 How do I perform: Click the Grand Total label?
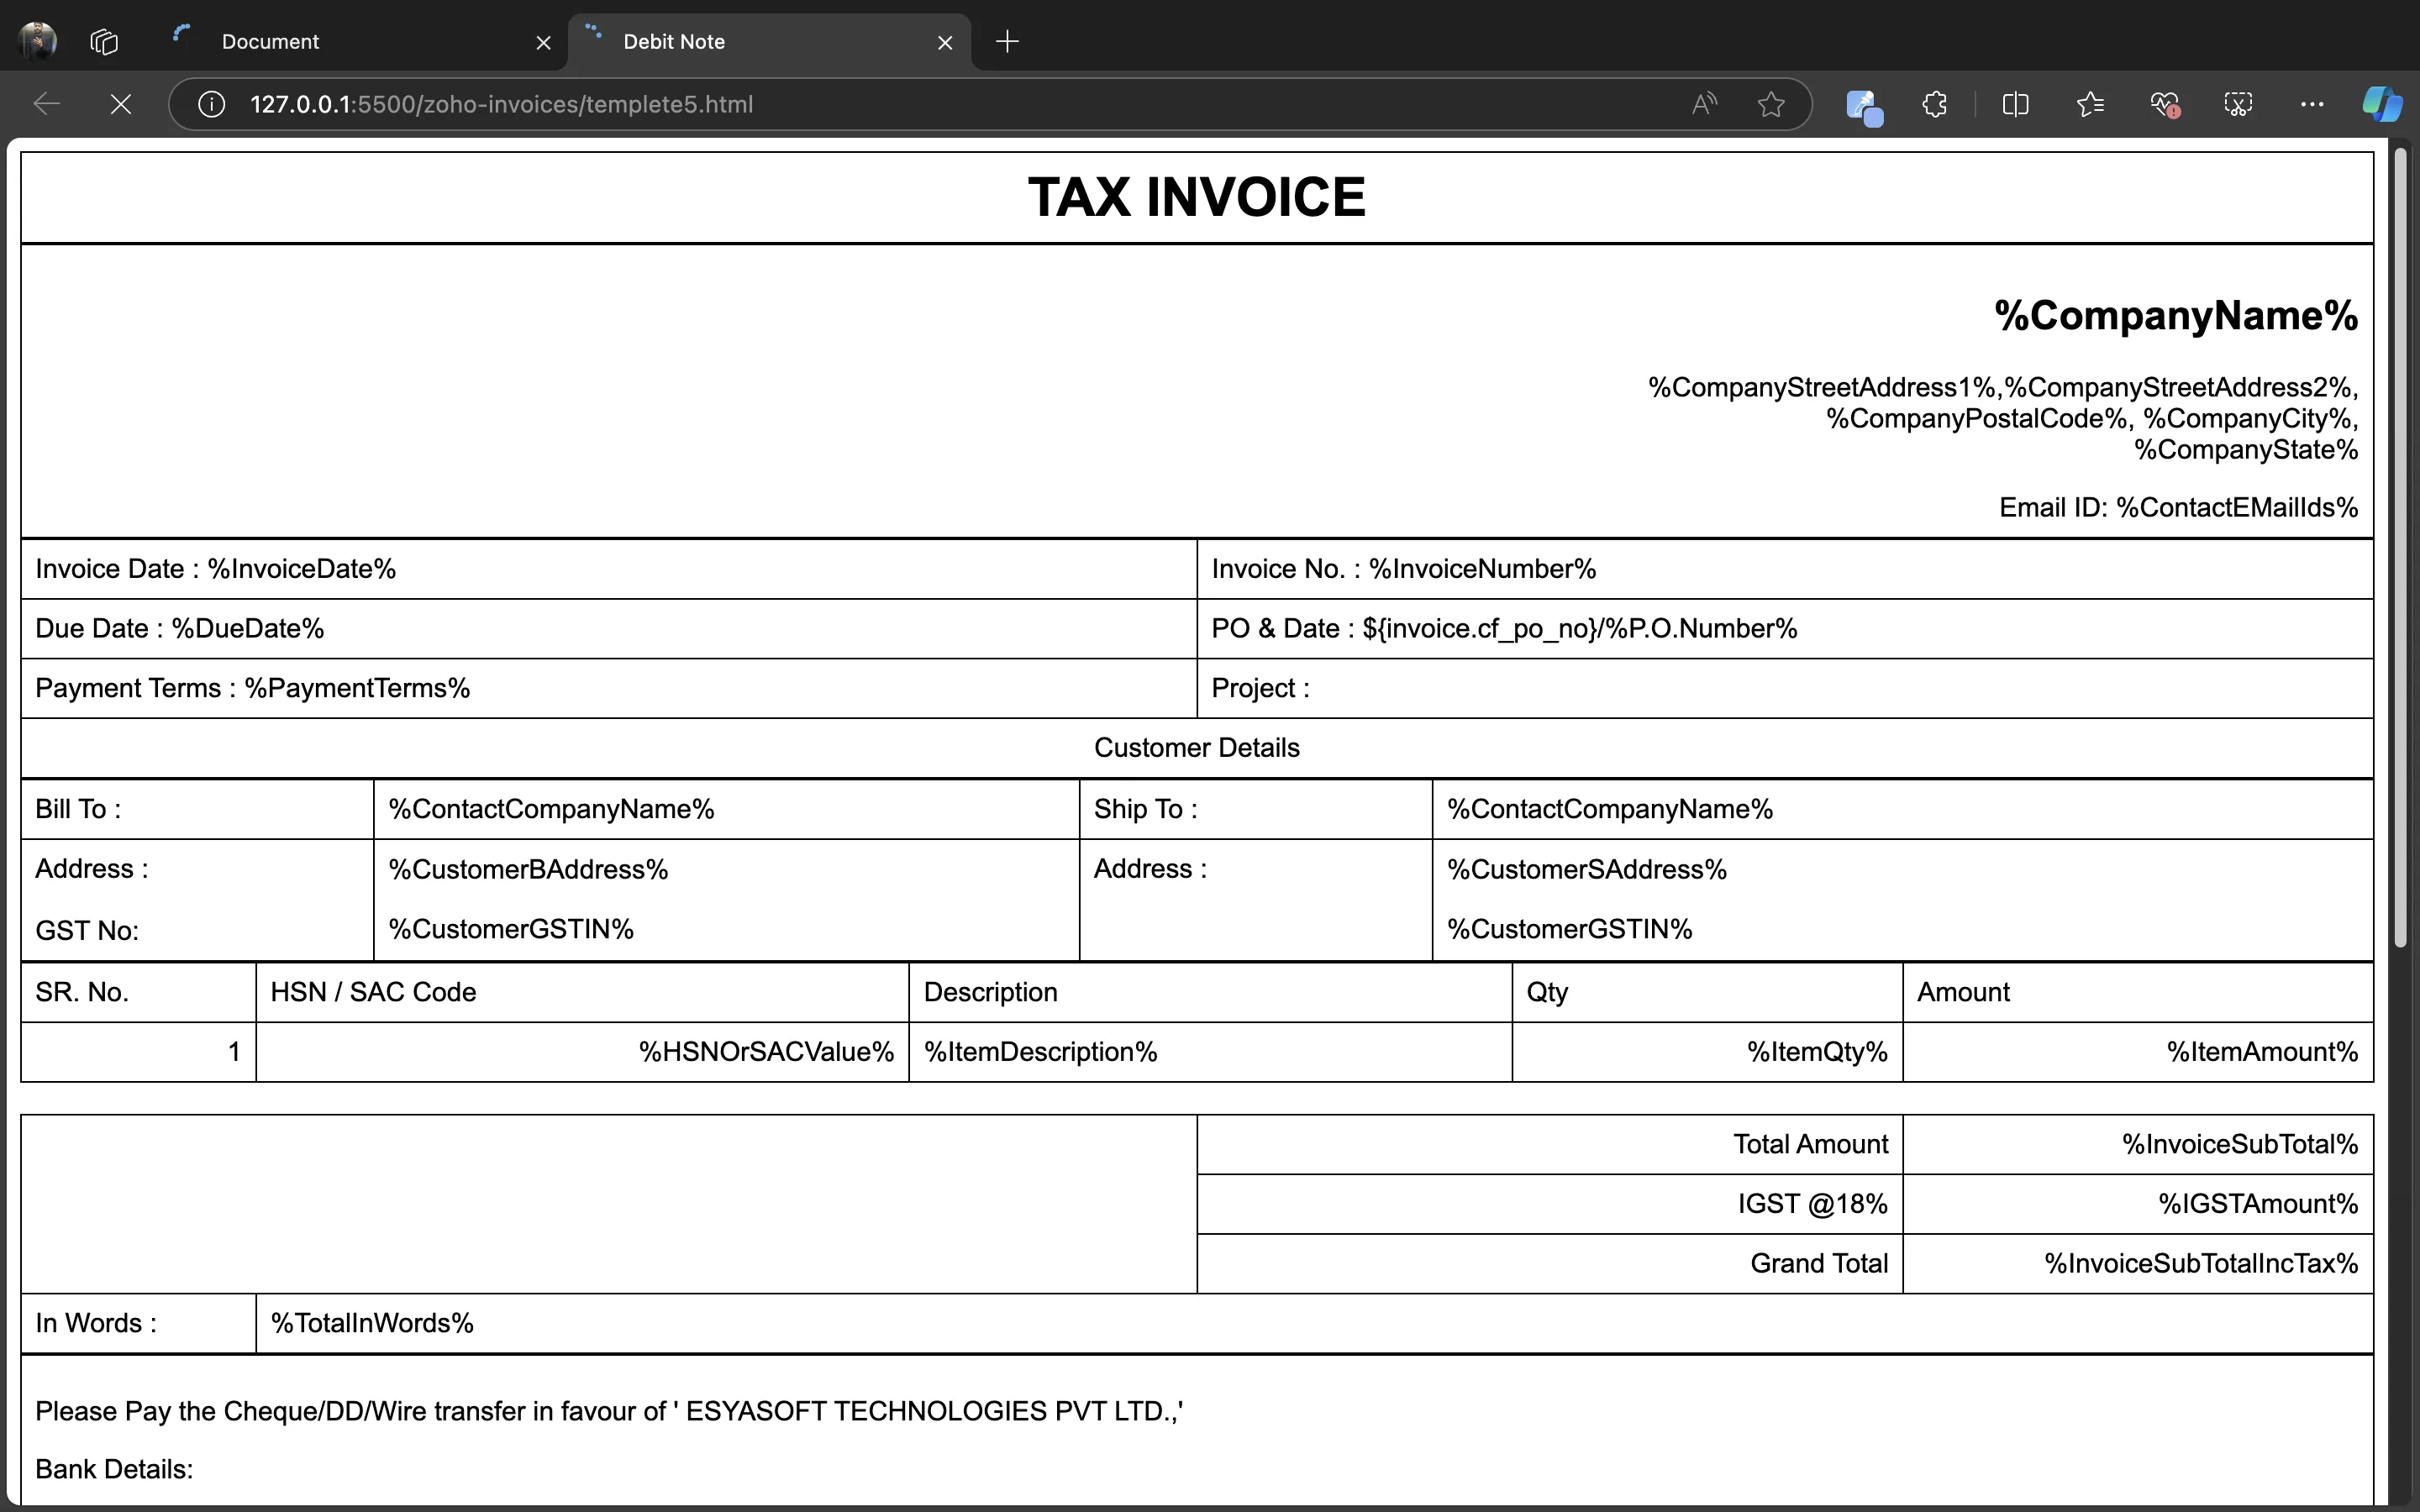coord(1819,1264)
